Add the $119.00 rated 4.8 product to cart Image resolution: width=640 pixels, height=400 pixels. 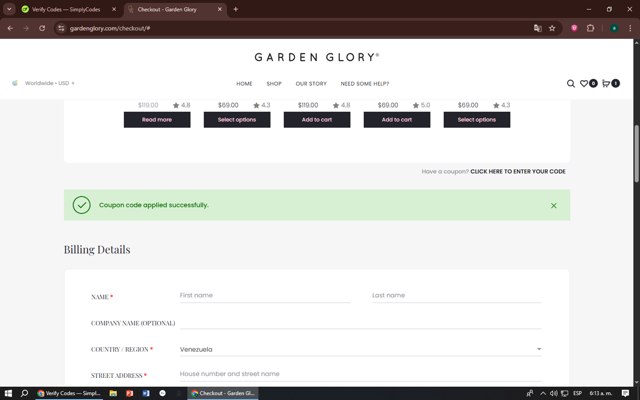[317, 120]
